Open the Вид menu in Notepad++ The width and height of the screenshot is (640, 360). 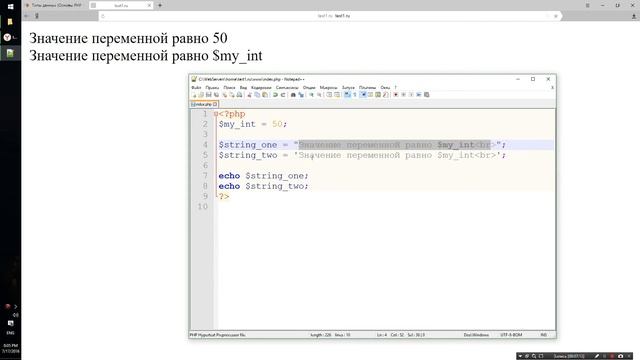click(243, 87)
